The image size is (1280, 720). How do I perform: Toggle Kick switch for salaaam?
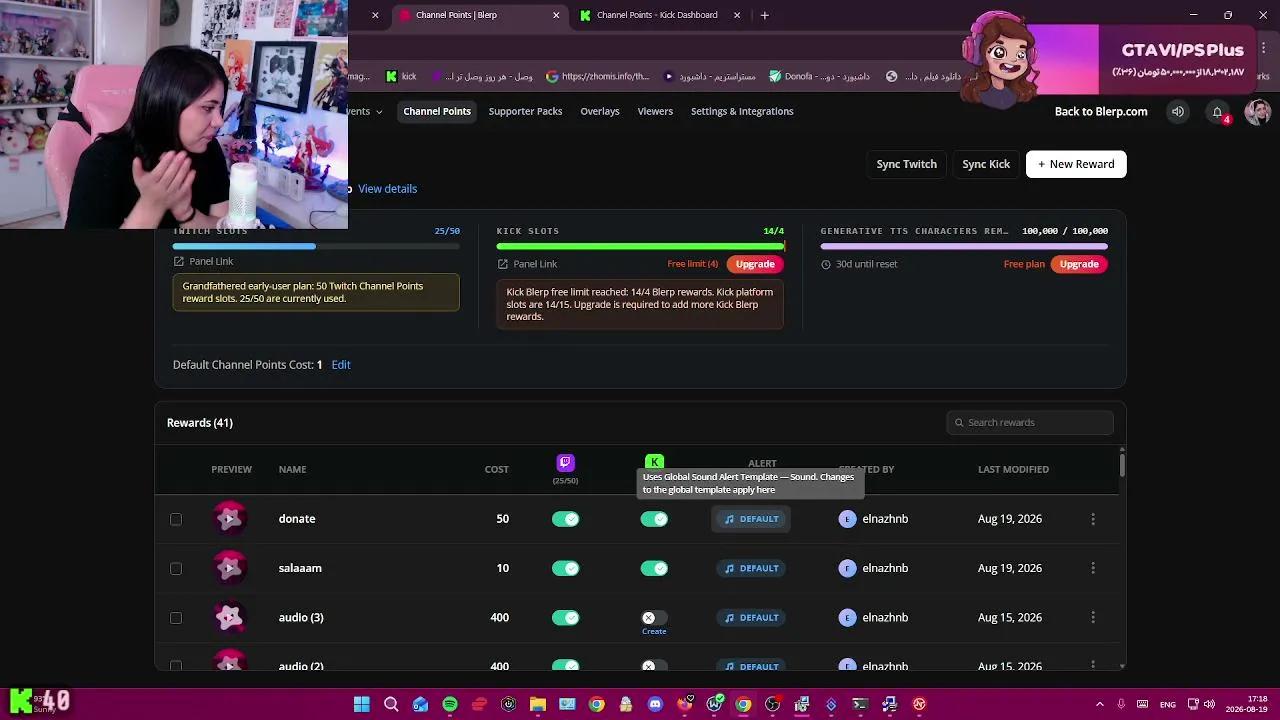pos(654,568)
